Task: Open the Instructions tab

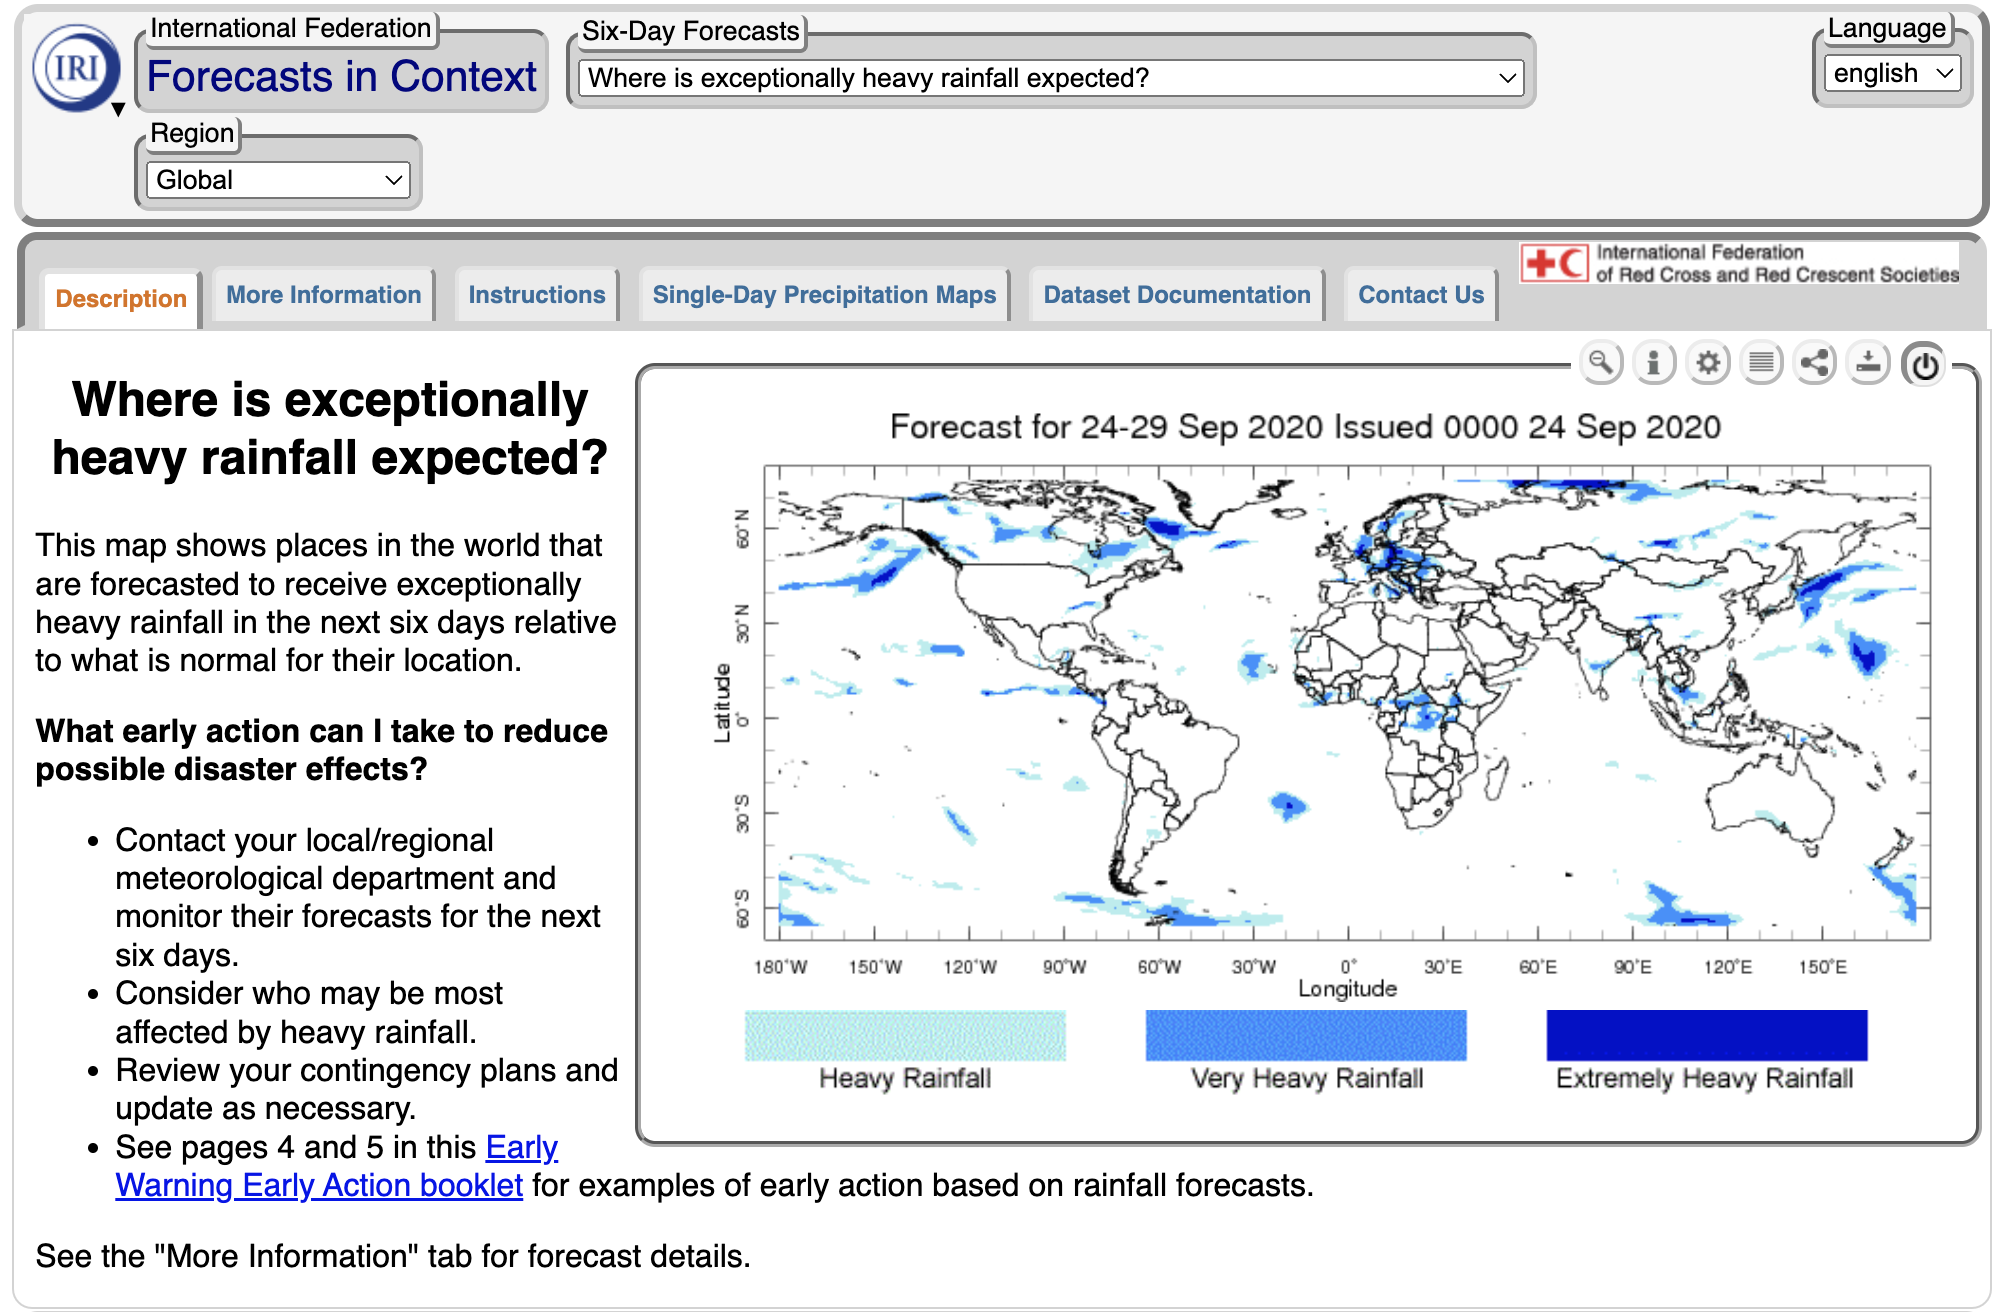Action: [537, 295]
